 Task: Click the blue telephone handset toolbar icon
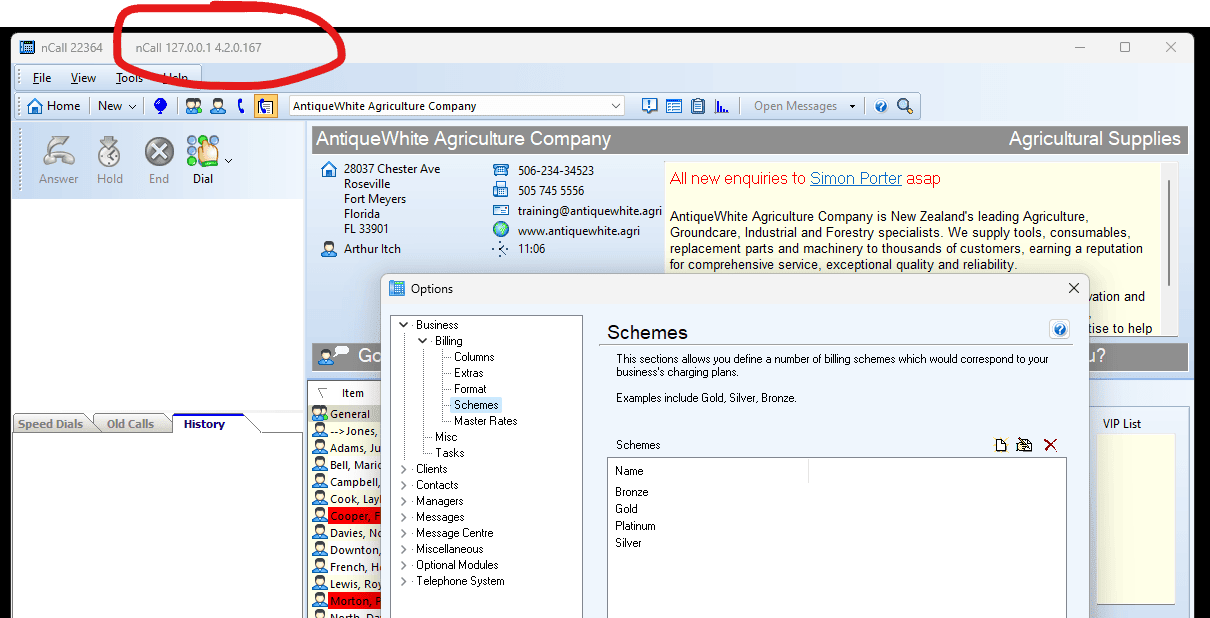pos(241,106)
